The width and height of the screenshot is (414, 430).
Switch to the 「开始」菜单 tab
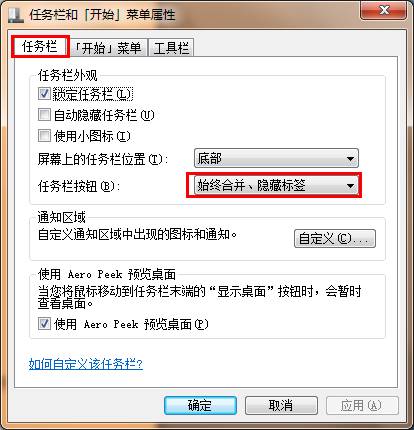click(108, 48)
